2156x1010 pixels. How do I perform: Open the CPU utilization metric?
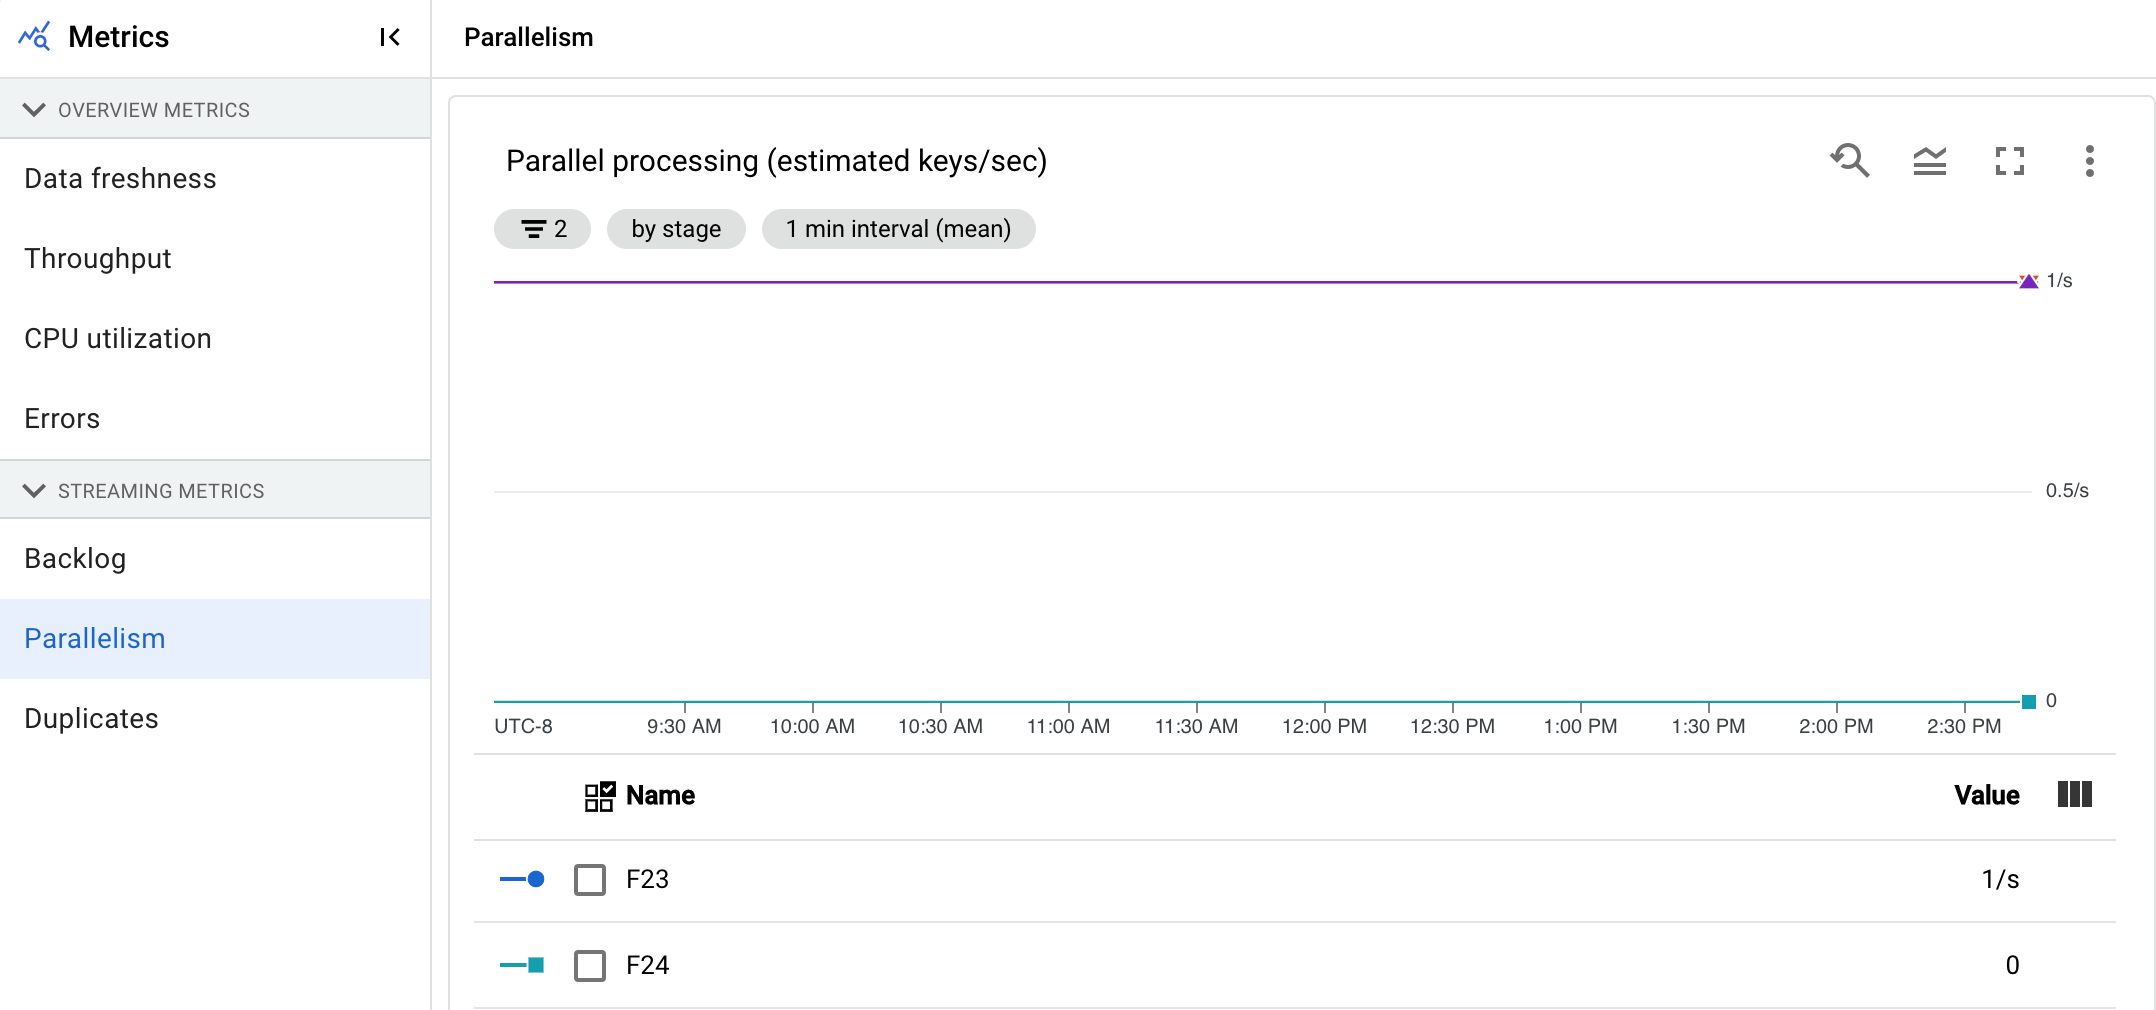[x=117, y=338]
